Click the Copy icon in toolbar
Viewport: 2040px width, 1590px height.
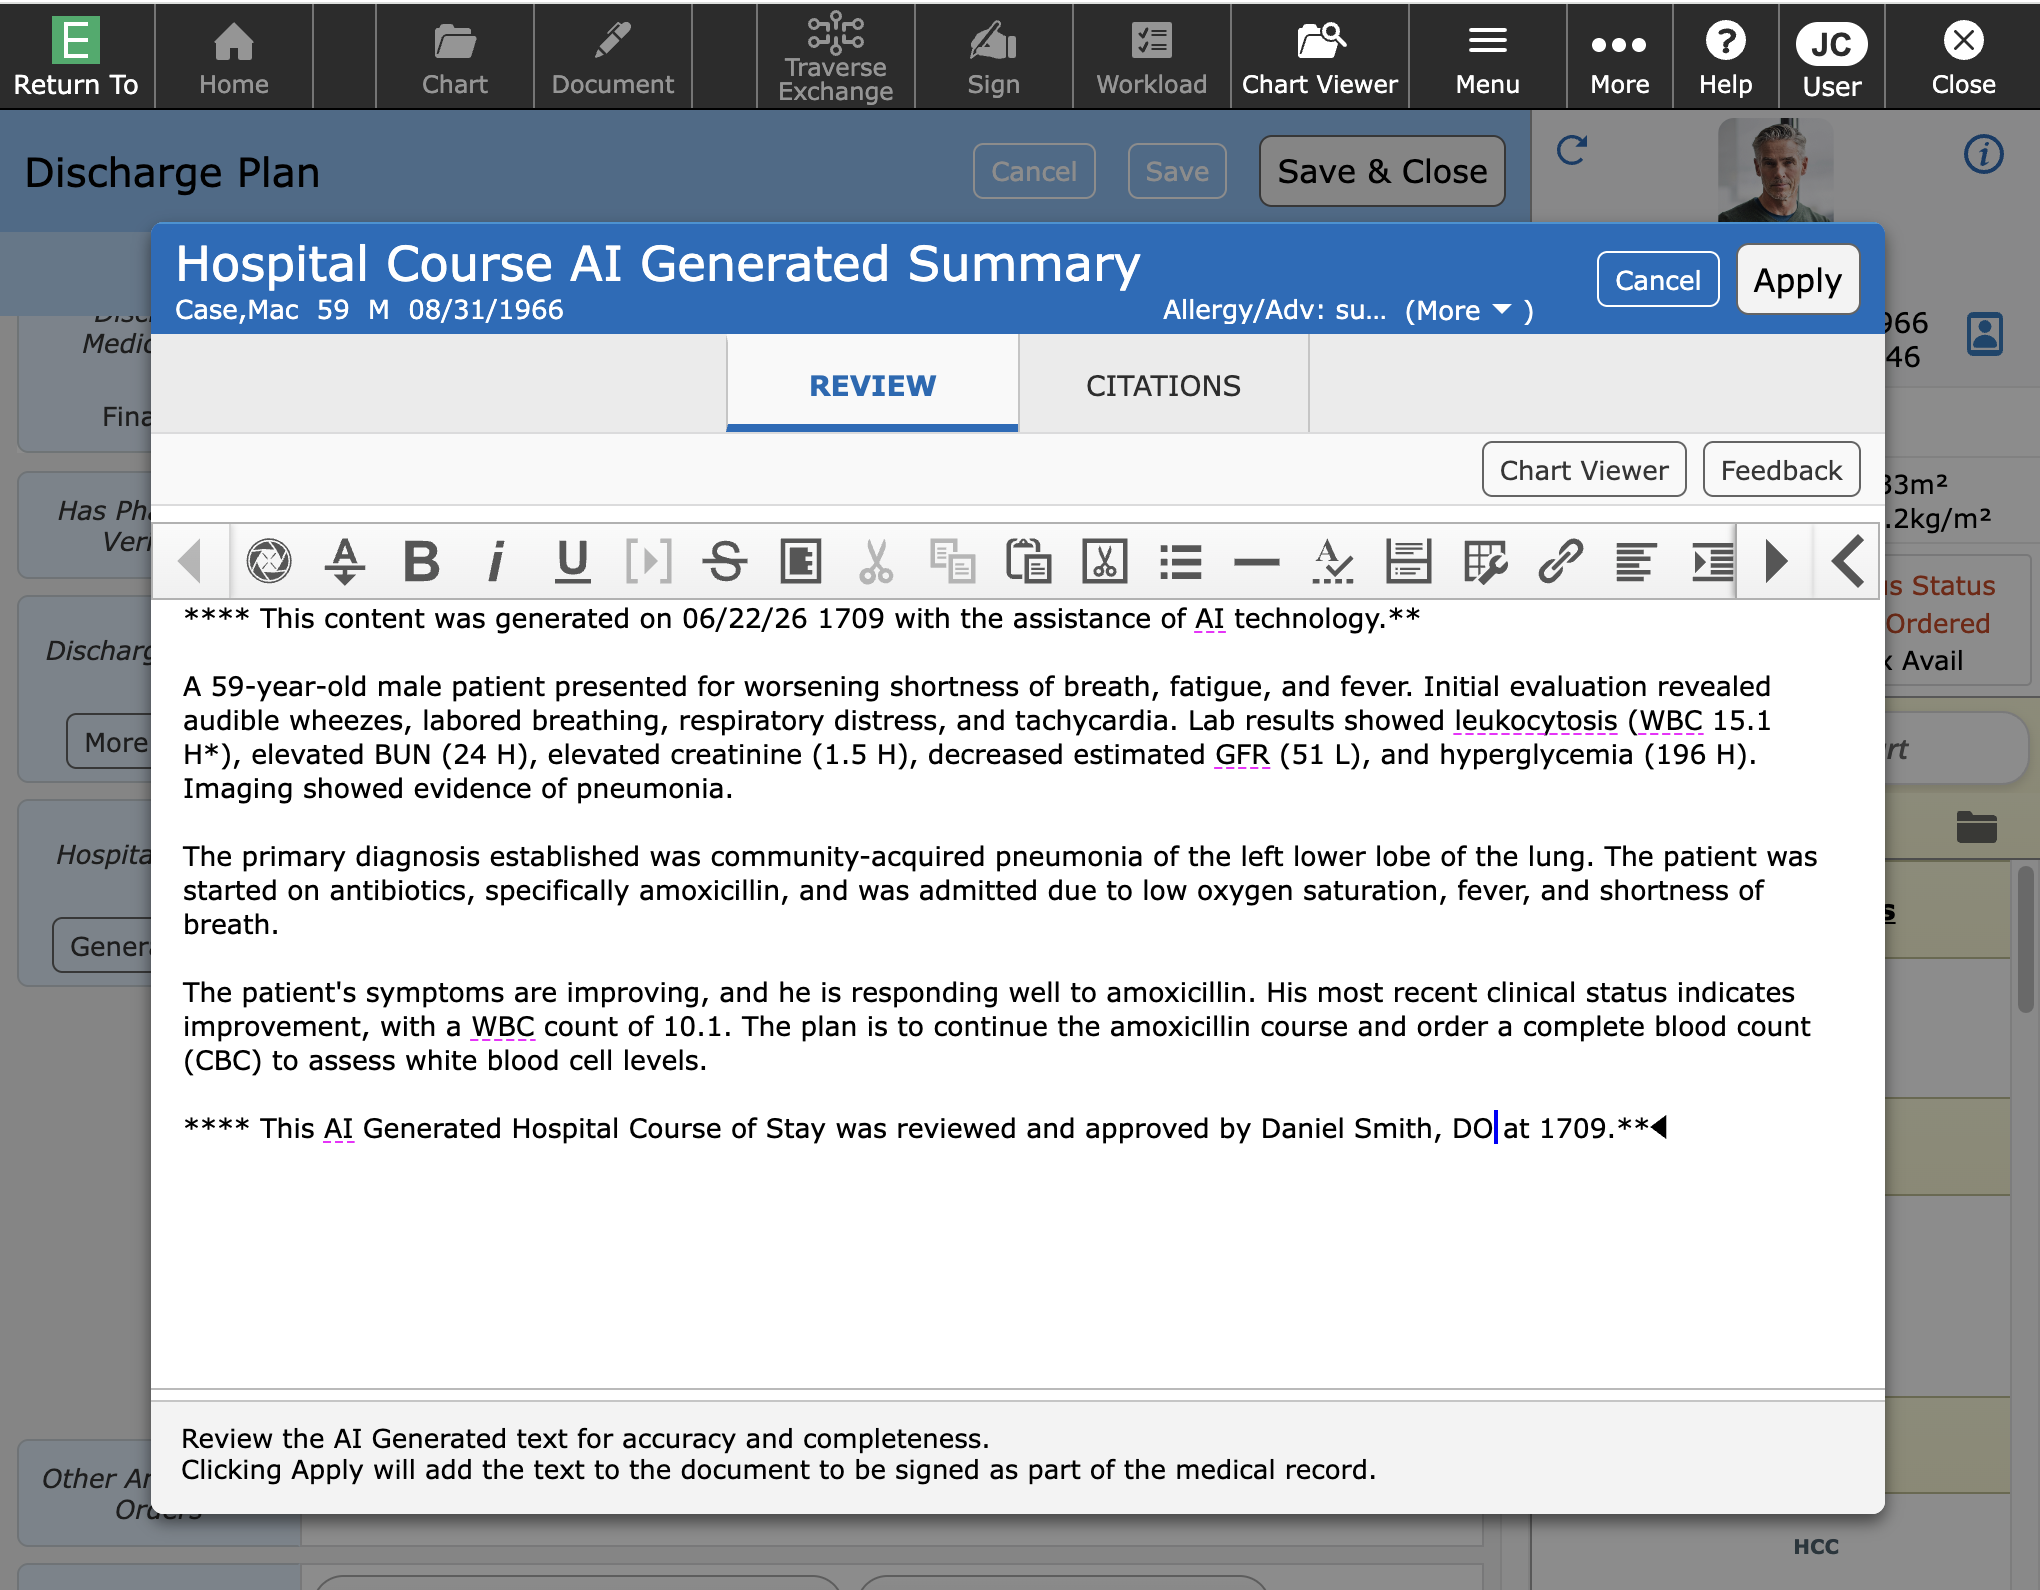point(952,561)
